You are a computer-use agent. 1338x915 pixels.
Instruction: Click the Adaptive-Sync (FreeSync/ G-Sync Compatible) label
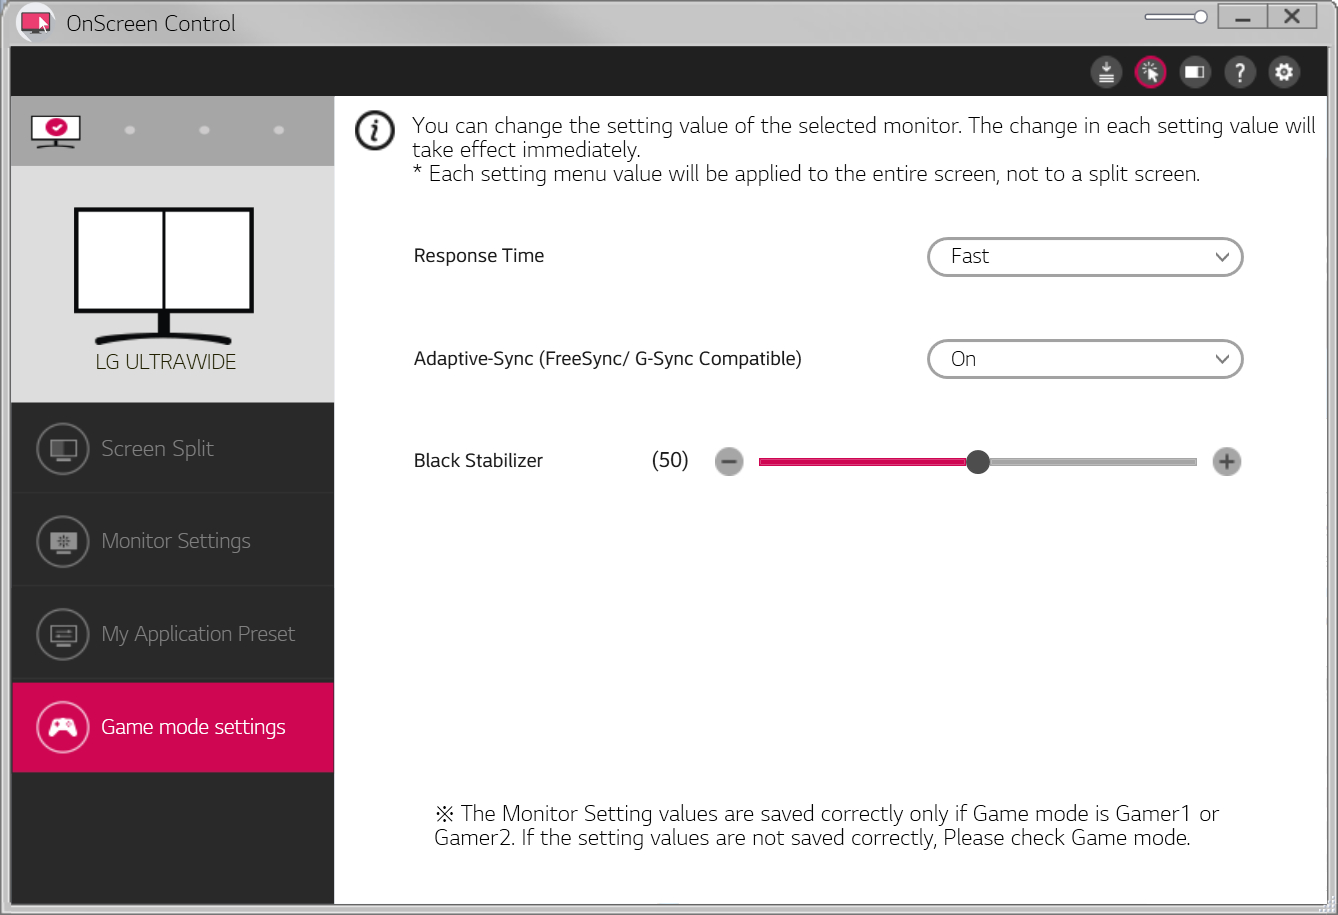tap(608, 359)
